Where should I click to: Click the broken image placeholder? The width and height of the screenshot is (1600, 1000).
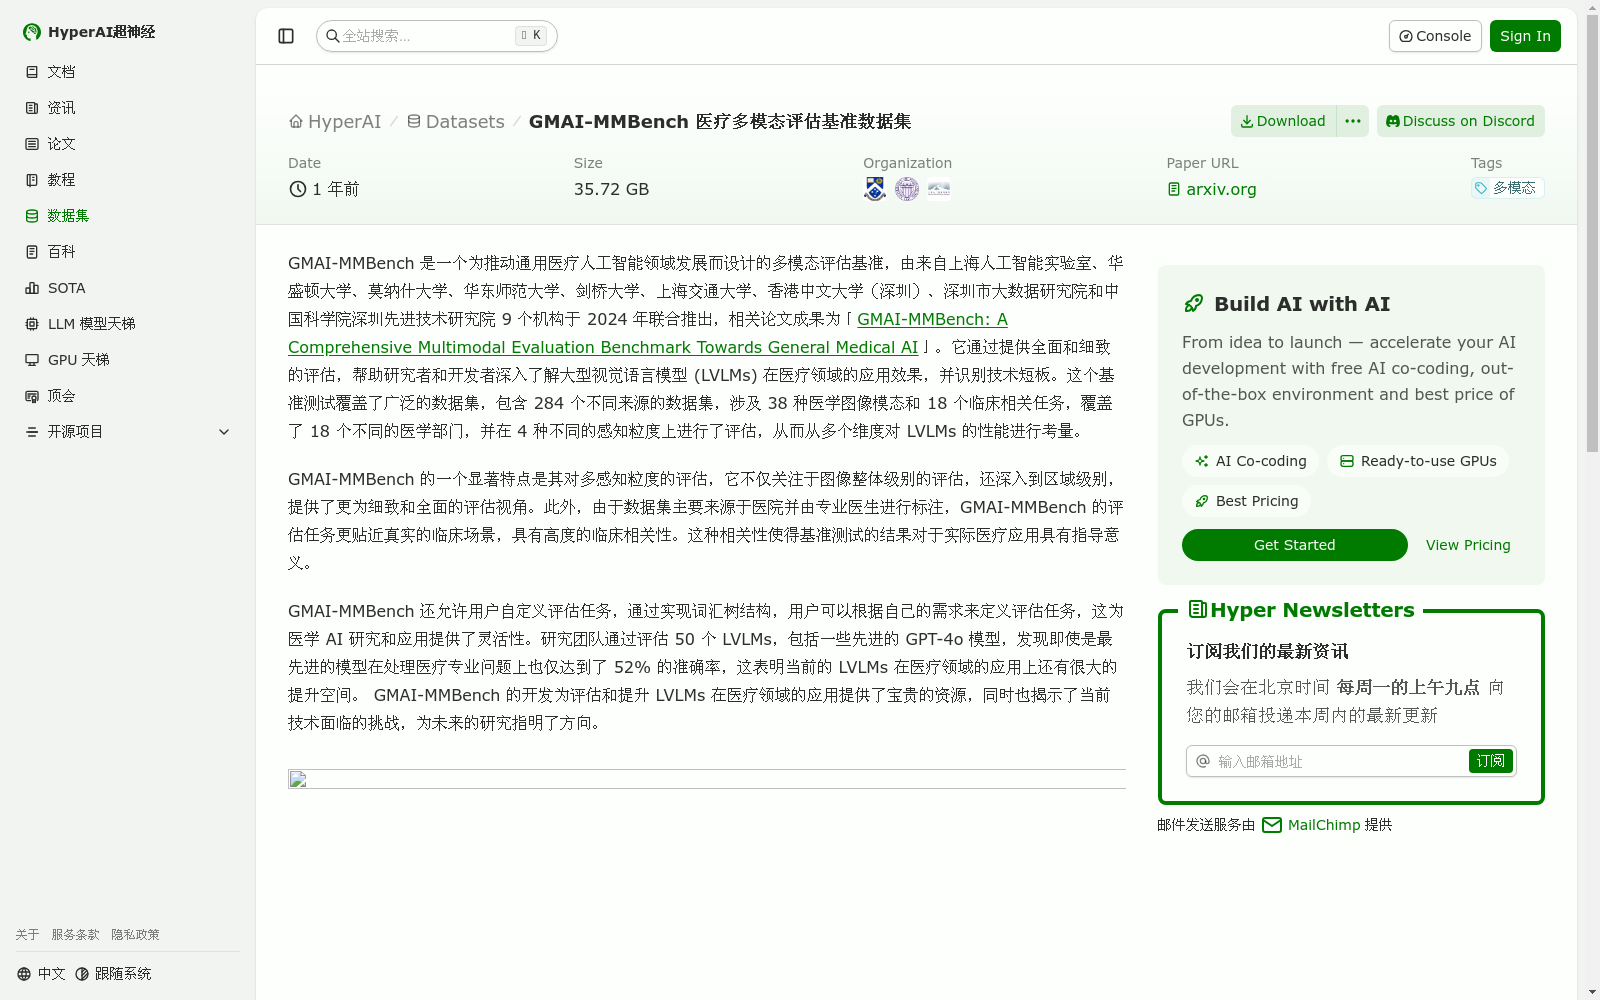707,779
